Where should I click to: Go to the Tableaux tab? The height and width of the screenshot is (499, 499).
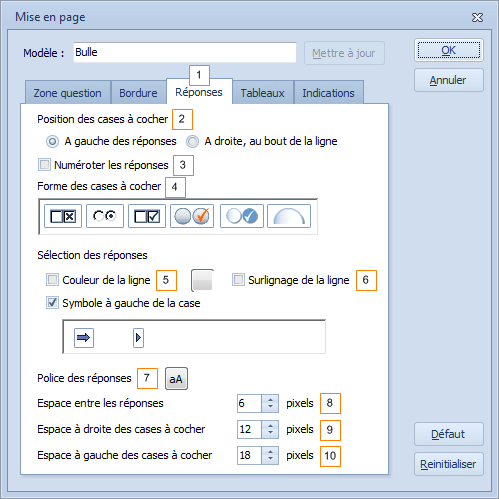[263, 93]
